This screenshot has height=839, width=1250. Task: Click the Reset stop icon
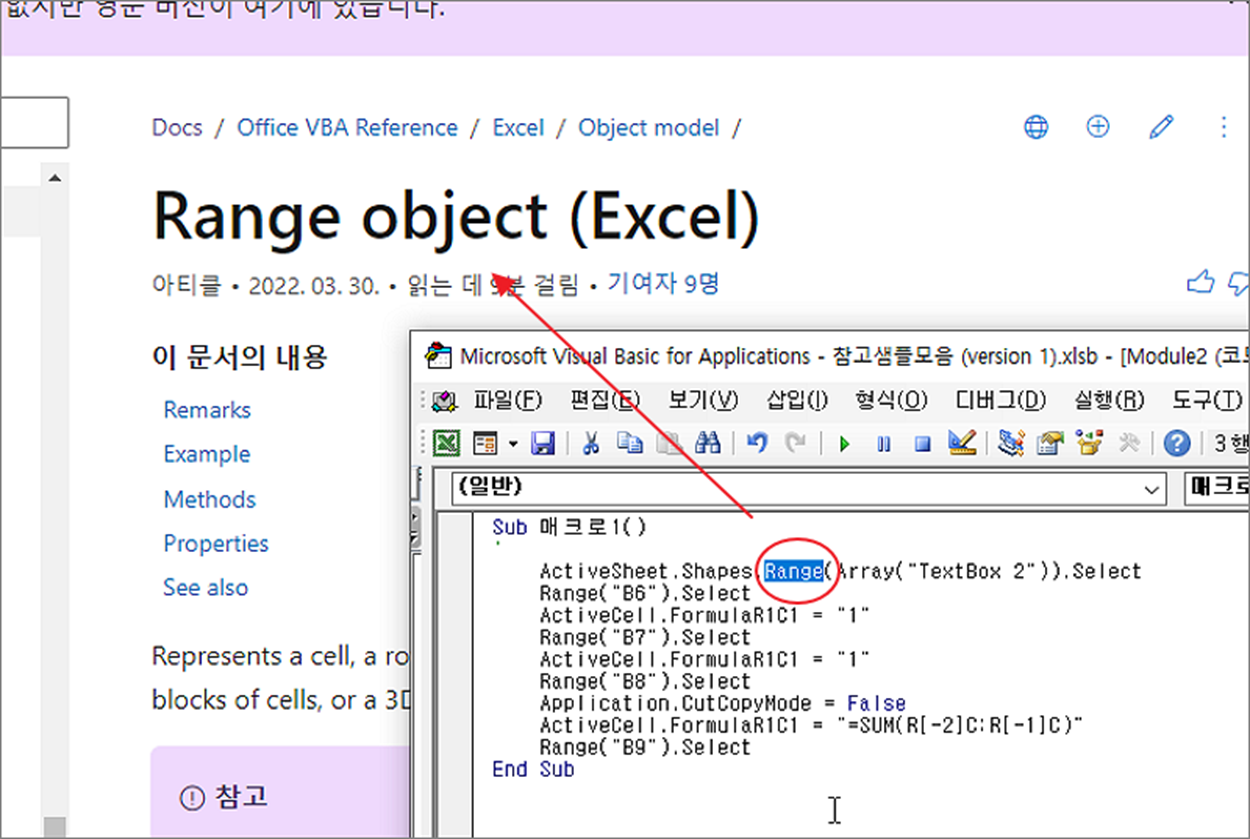(922, 443)
